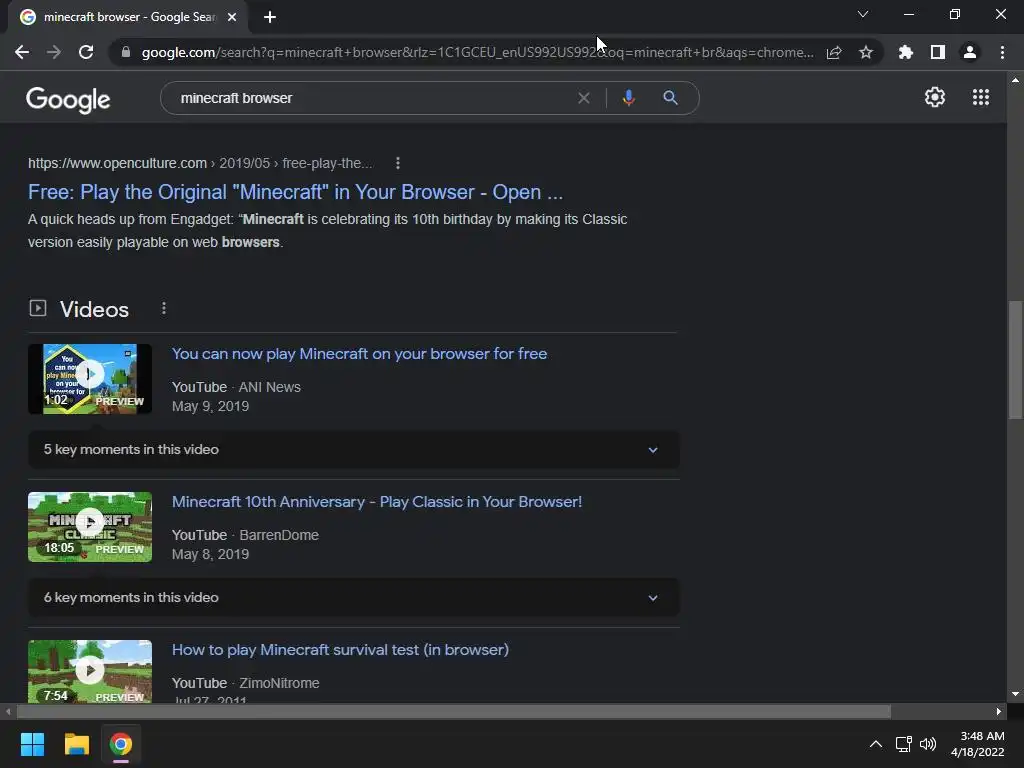Open the Windows Start menu

[32, 744]
